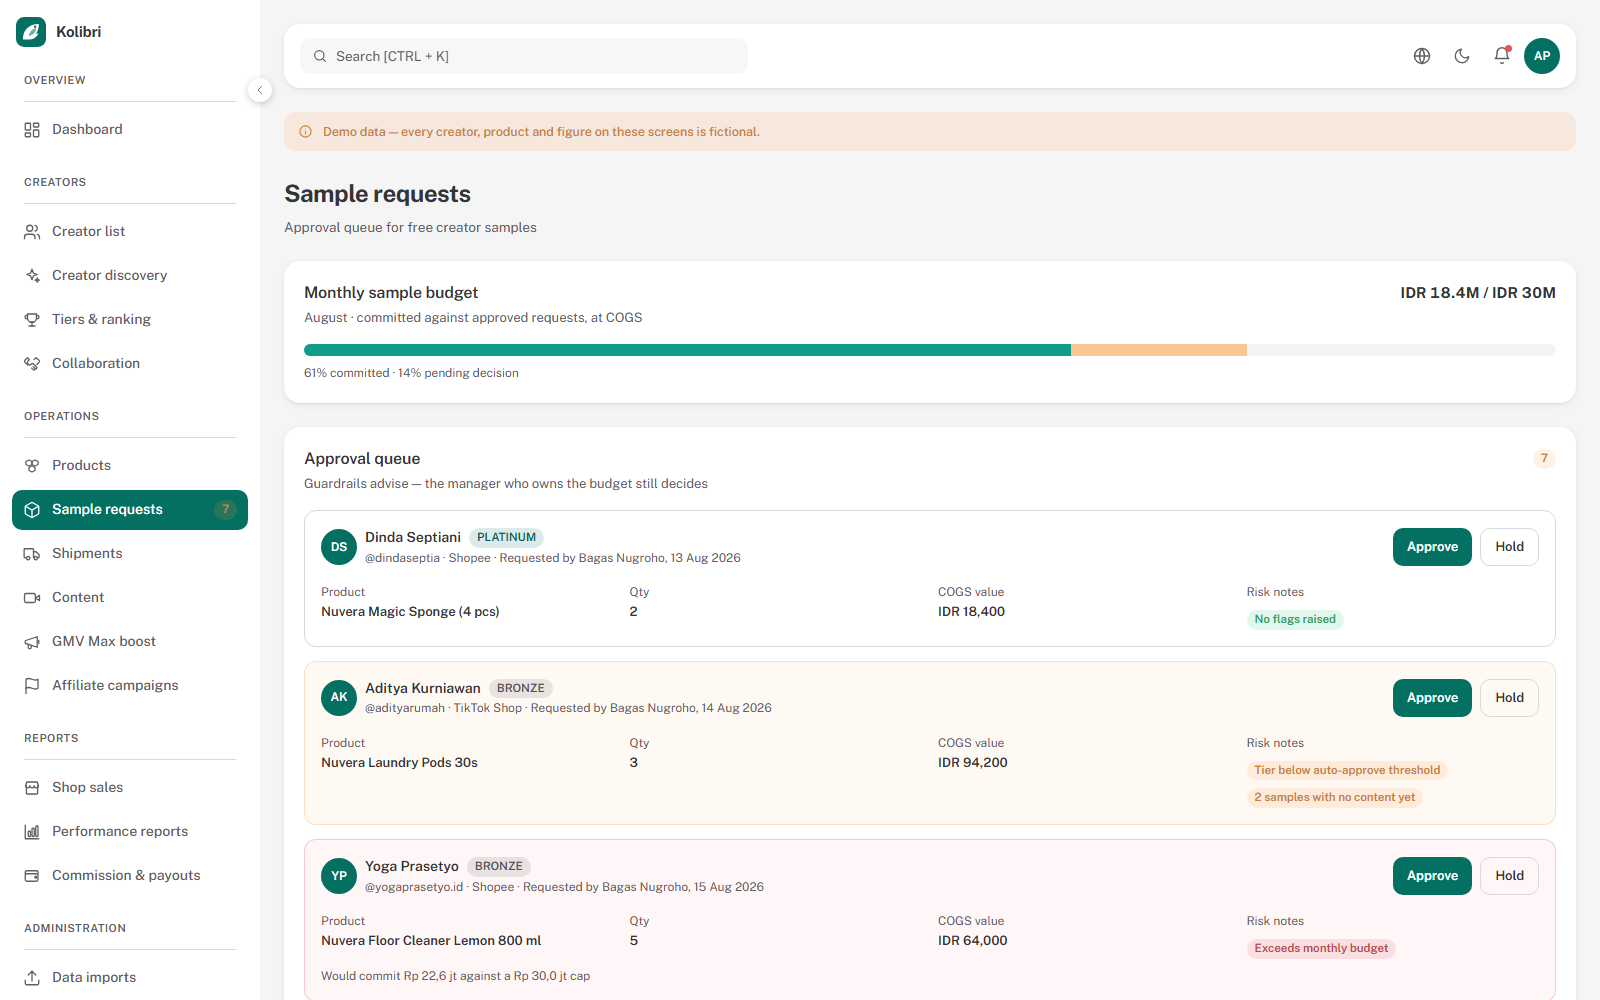Image resolution: width=1600 pixels, height=1000 pixels.
Task: Click '2 samples with no content yet' tag
Action: coord(1335,798)
